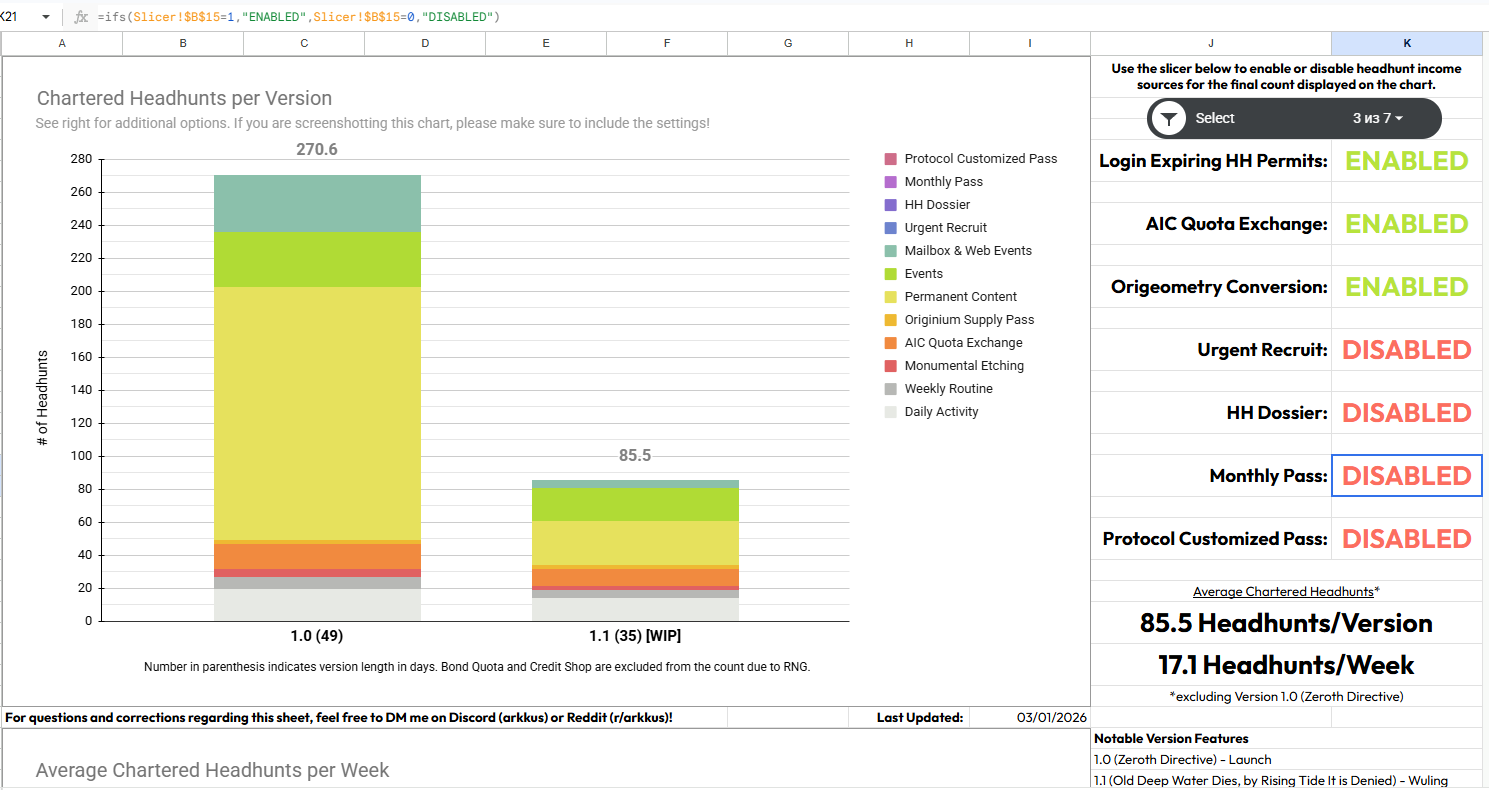Select the 'Urgent Recruit' legend label

(946, 228)
